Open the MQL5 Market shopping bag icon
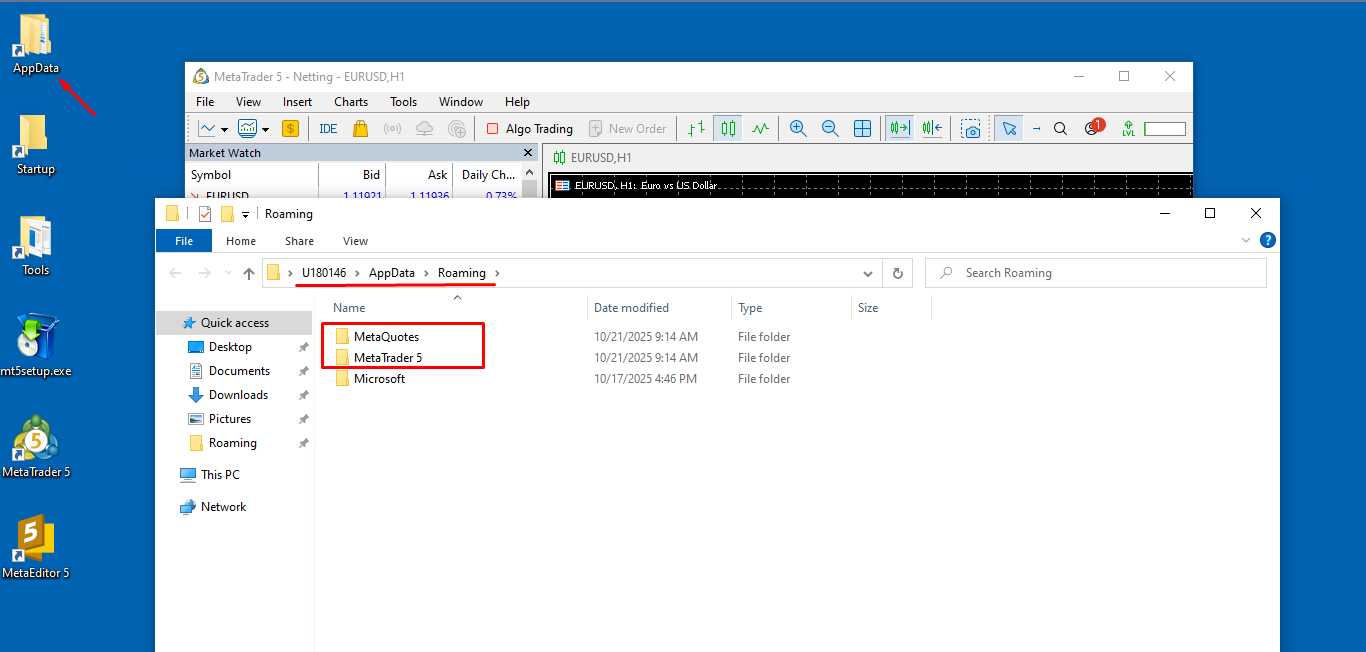The image size is (1366, 652). (360, 128)
